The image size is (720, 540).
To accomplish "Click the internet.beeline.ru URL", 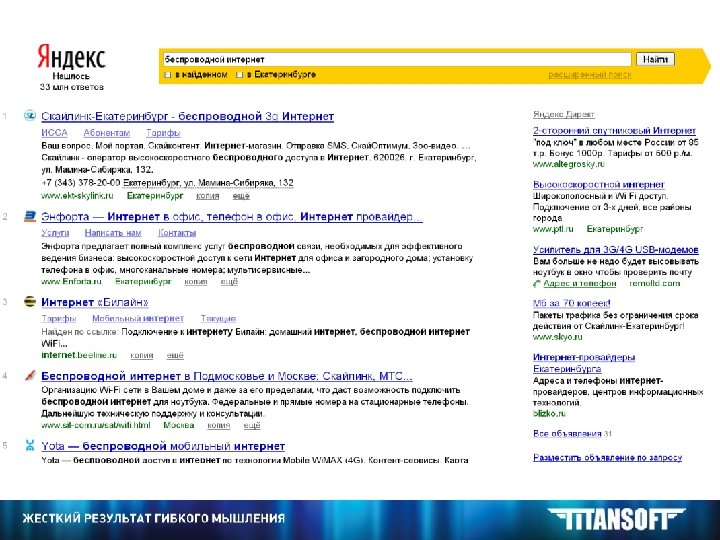I will (79, 355).
